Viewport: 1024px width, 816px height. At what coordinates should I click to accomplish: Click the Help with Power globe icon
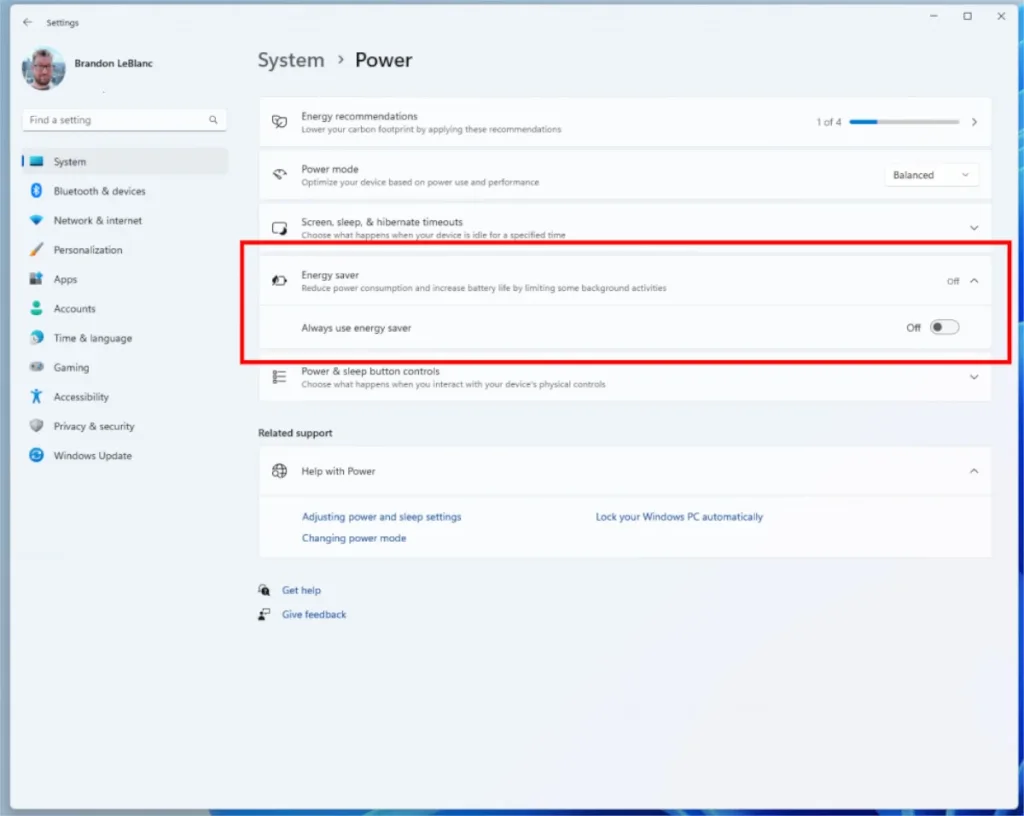point(279,470)
